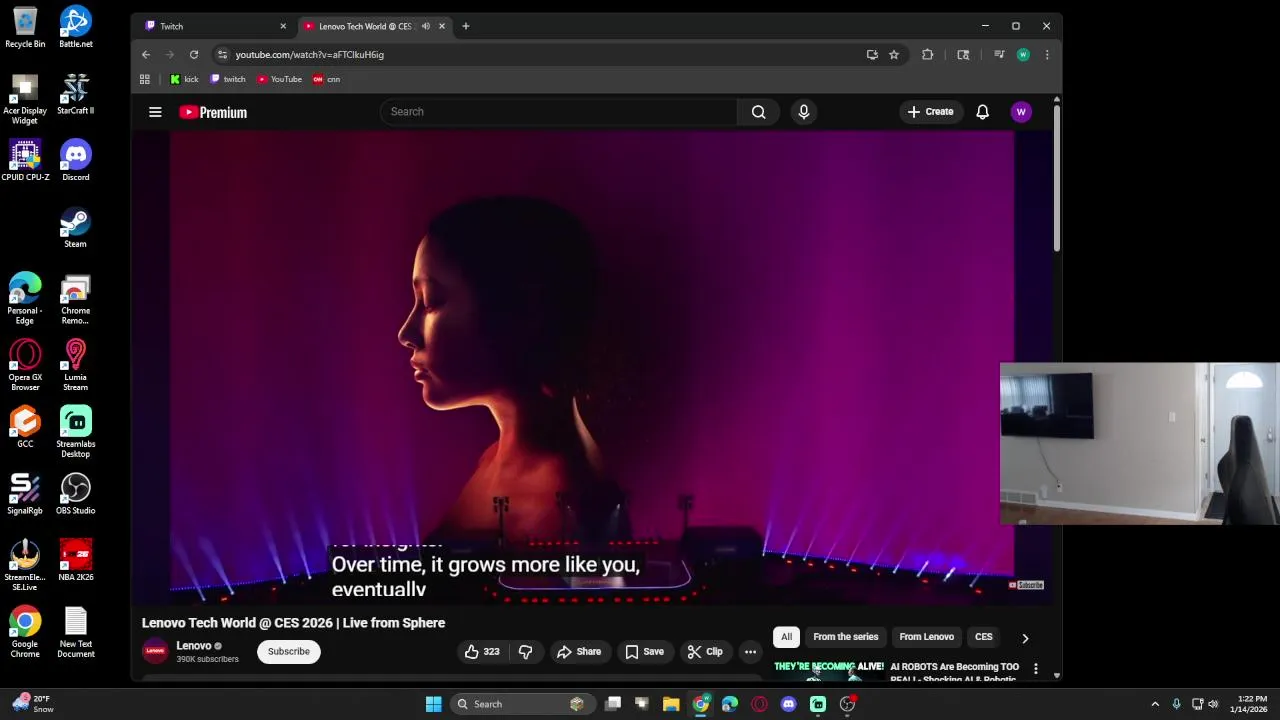
Task: Open the Lenovo channel avatar
Action: coord(155,652)
